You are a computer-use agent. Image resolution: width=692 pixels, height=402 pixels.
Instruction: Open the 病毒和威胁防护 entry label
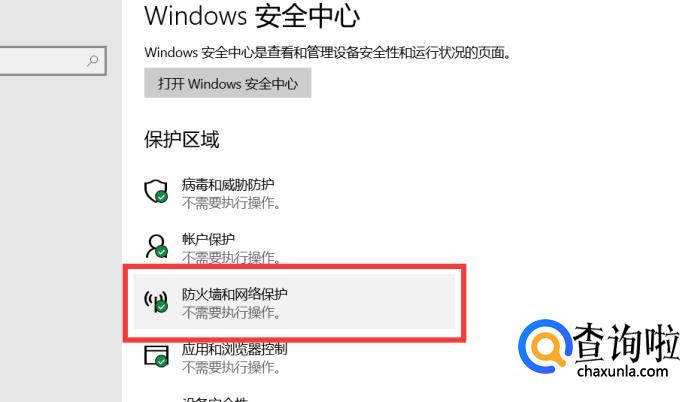(x=228, y=184)
